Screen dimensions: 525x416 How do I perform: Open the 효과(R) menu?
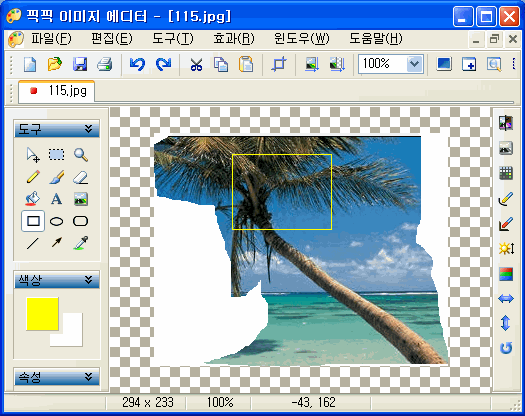coord(234,39)
